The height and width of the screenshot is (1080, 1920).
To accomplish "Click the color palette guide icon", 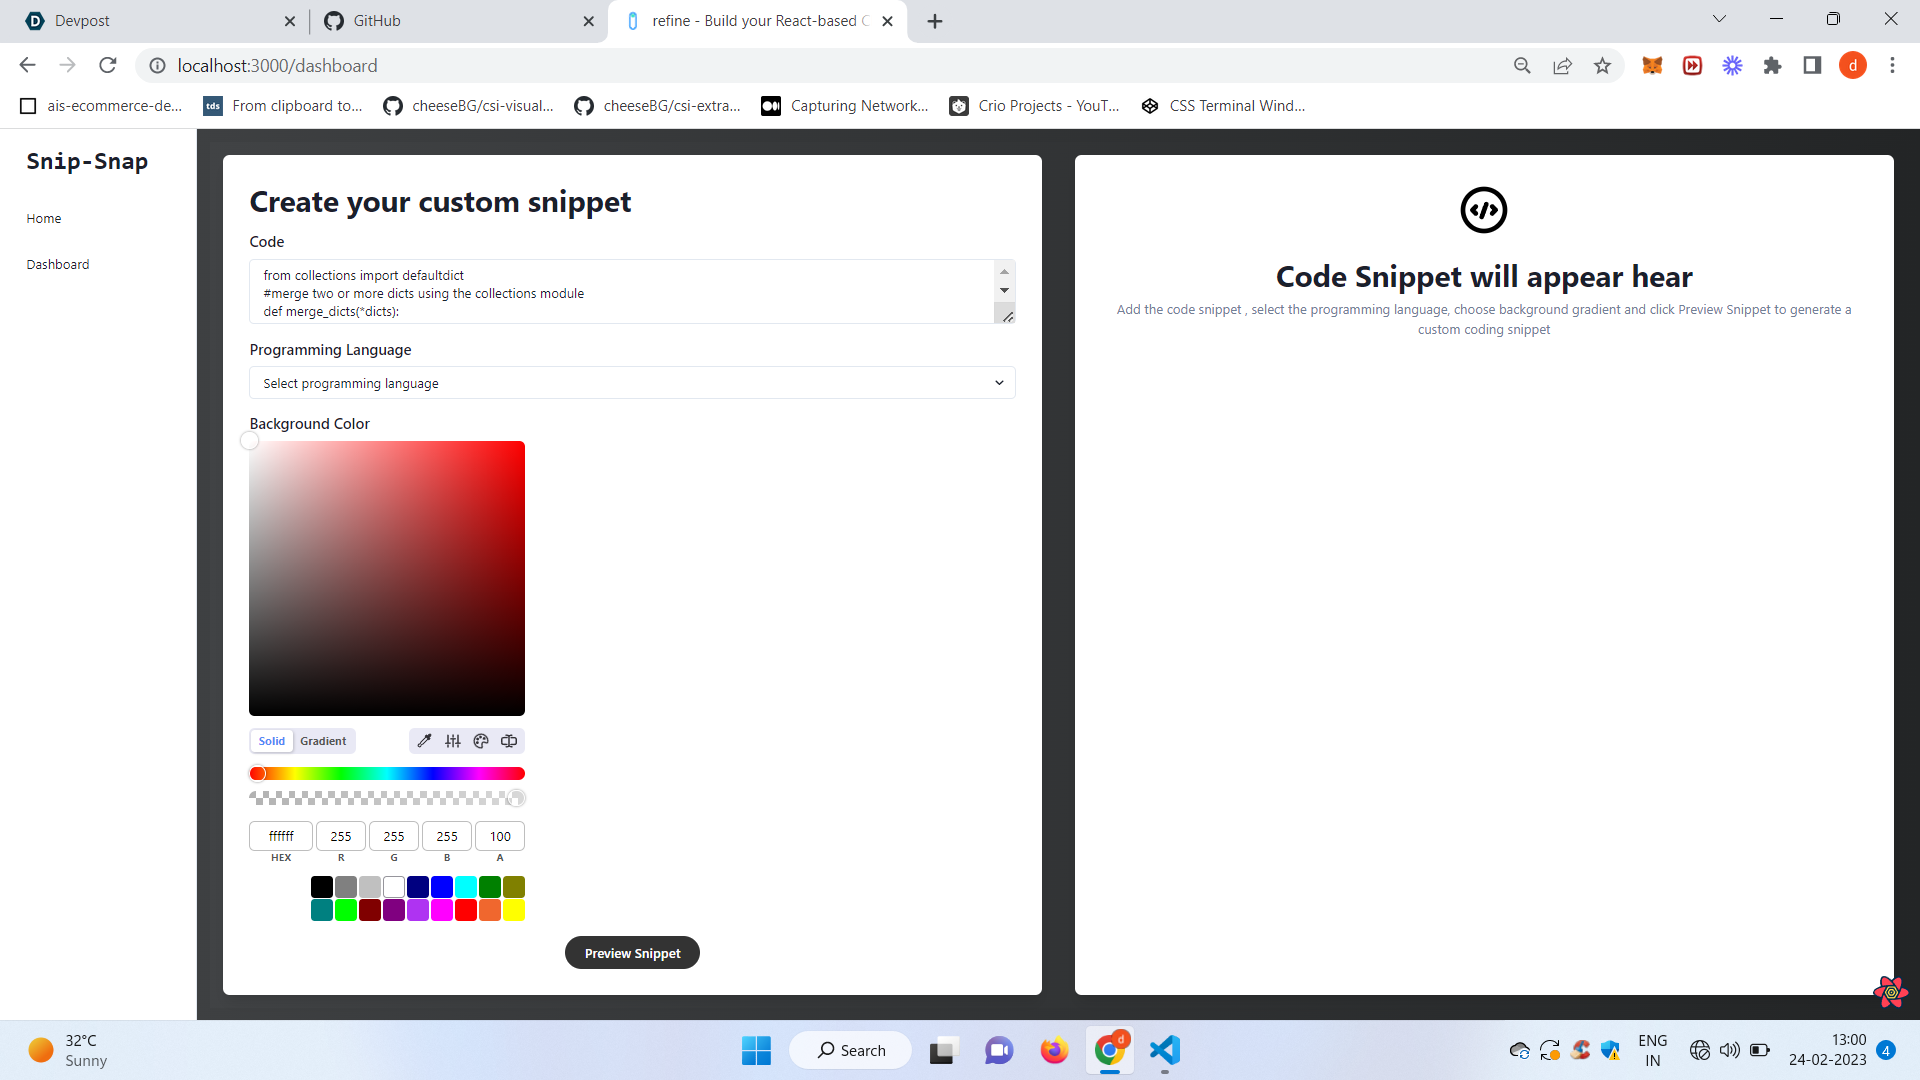I will pyautogui.click(x=481, y=741).
